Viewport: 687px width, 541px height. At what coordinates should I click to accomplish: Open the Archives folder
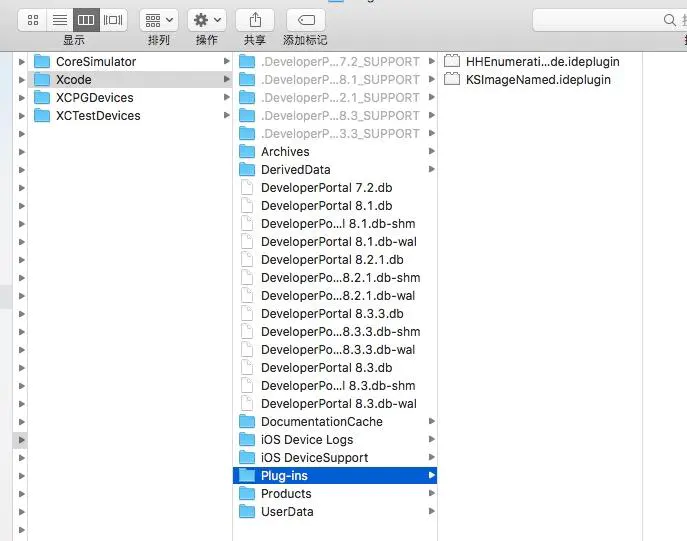[x=335, y=152]
